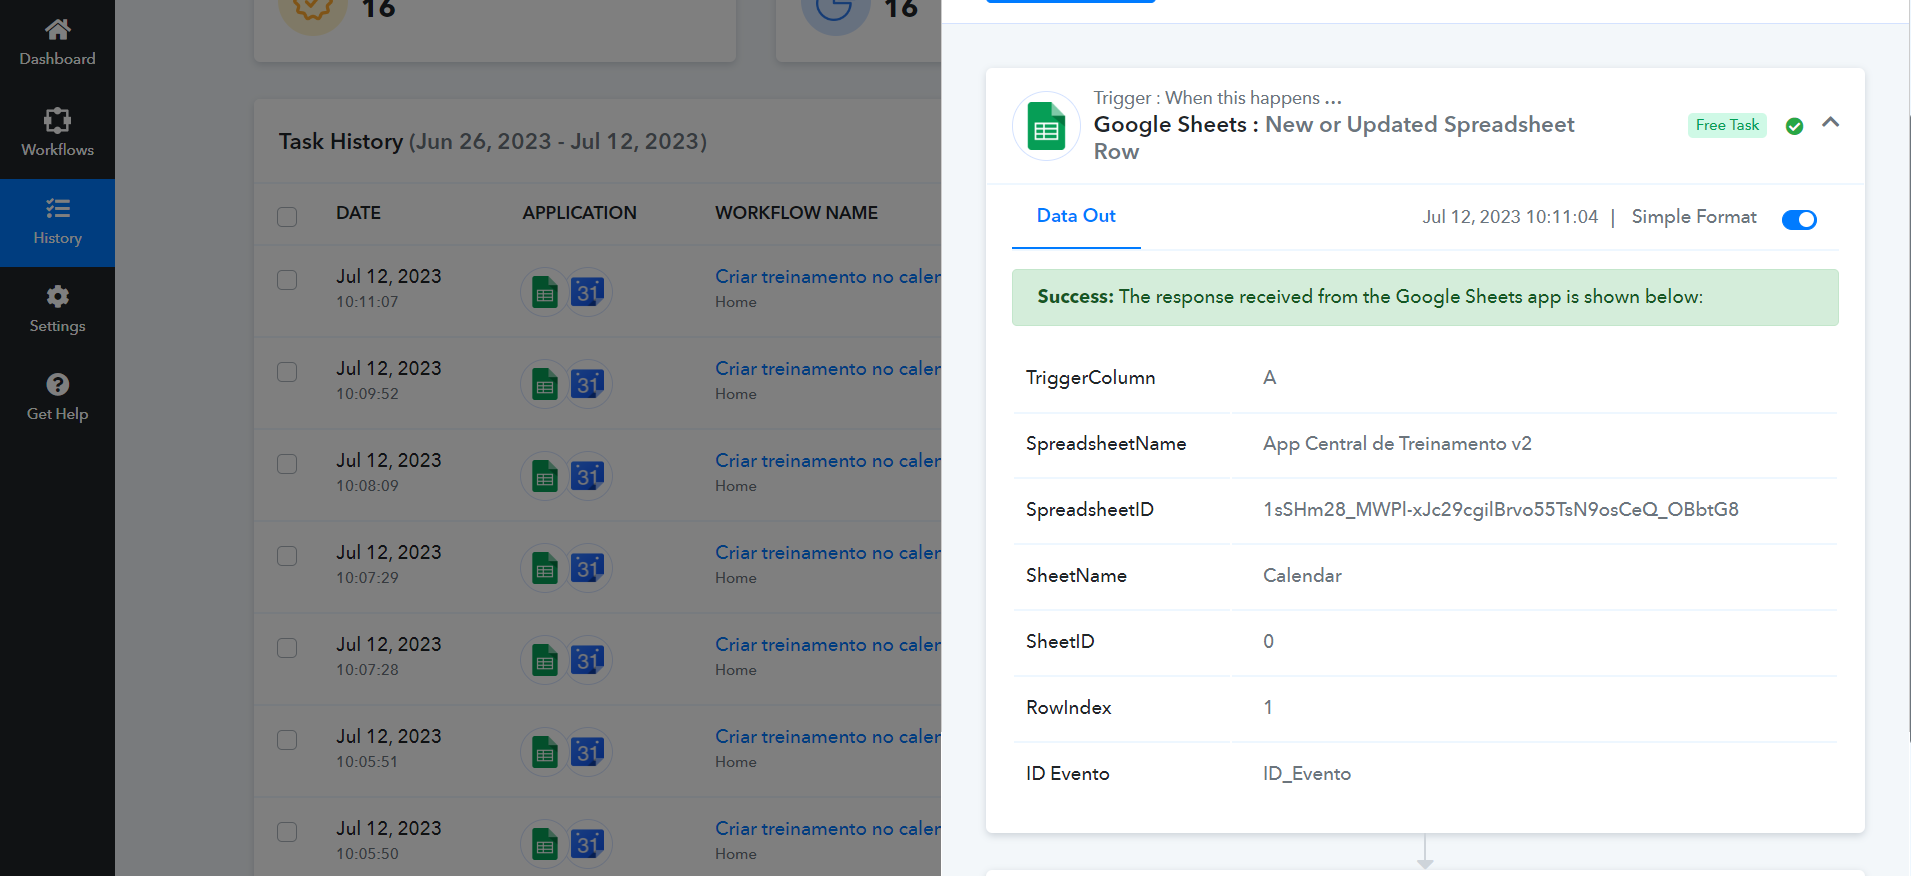The height and width of the screenshot is (876, 1911).
Task: Click the green success checkmark icon
Action: click(1794, 126)
